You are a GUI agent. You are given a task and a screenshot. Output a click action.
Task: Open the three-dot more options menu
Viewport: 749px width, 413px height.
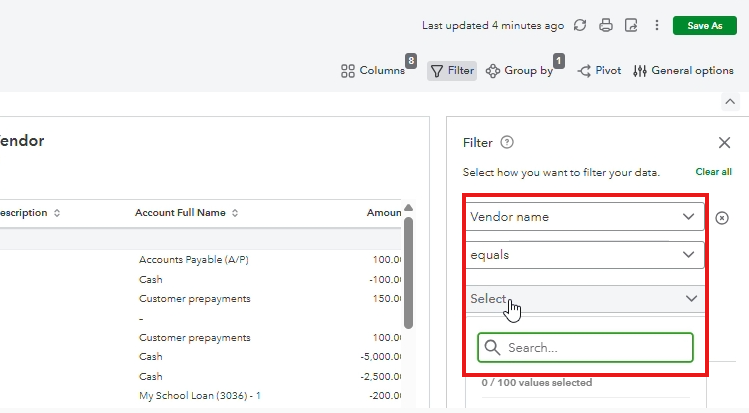pos(656,26)
